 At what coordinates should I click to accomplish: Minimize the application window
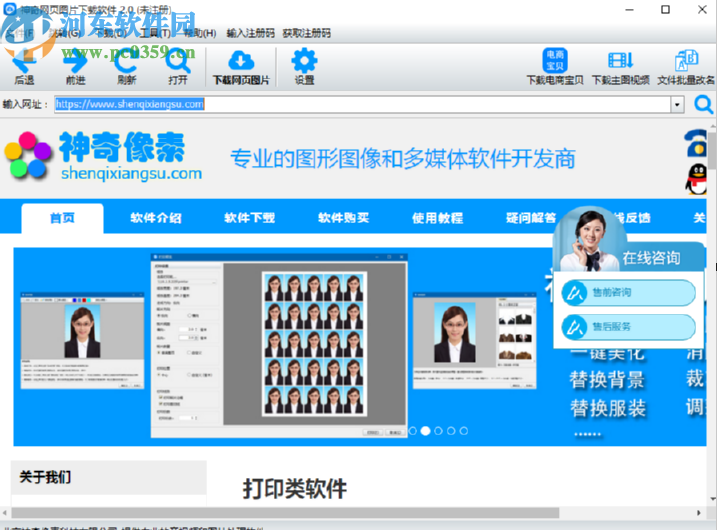pyautogui.click(x=630, y=10)
